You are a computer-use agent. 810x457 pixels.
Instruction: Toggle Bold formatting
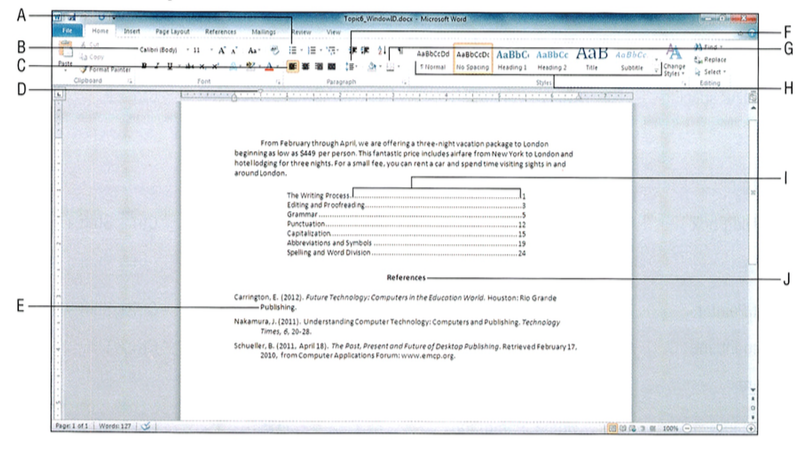[144, 66]
